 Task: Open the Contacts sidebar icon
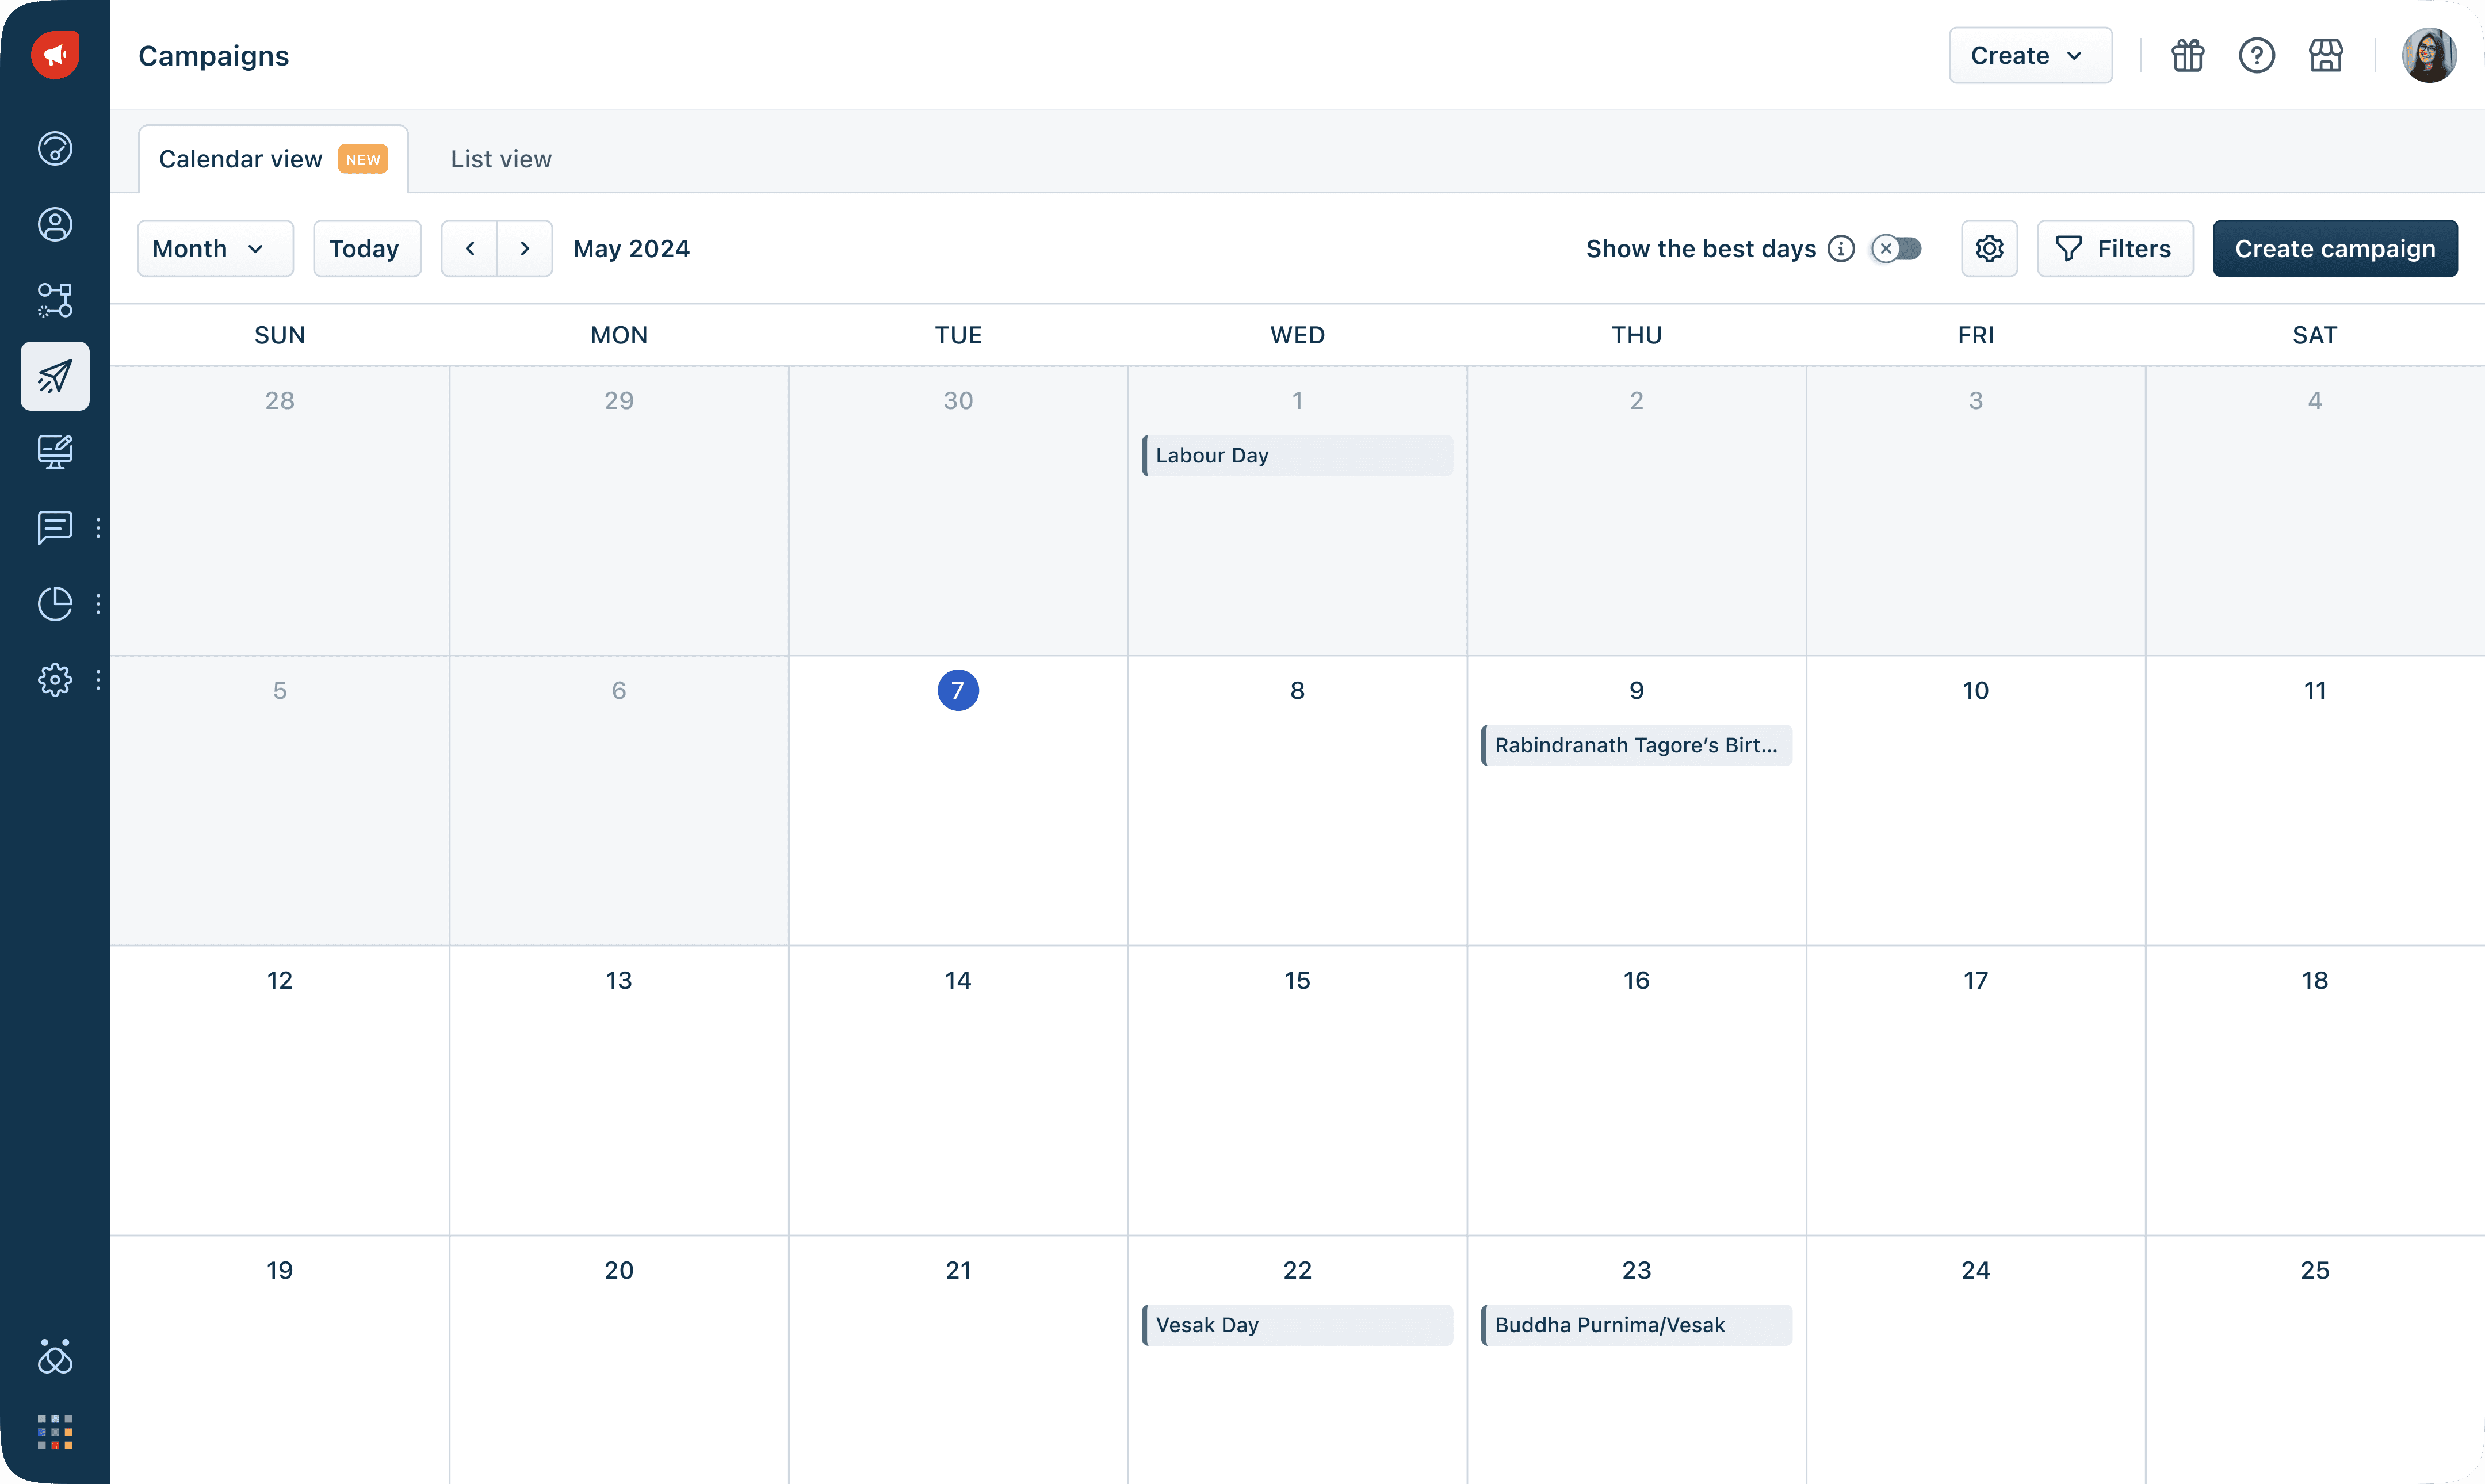(55, 224)
